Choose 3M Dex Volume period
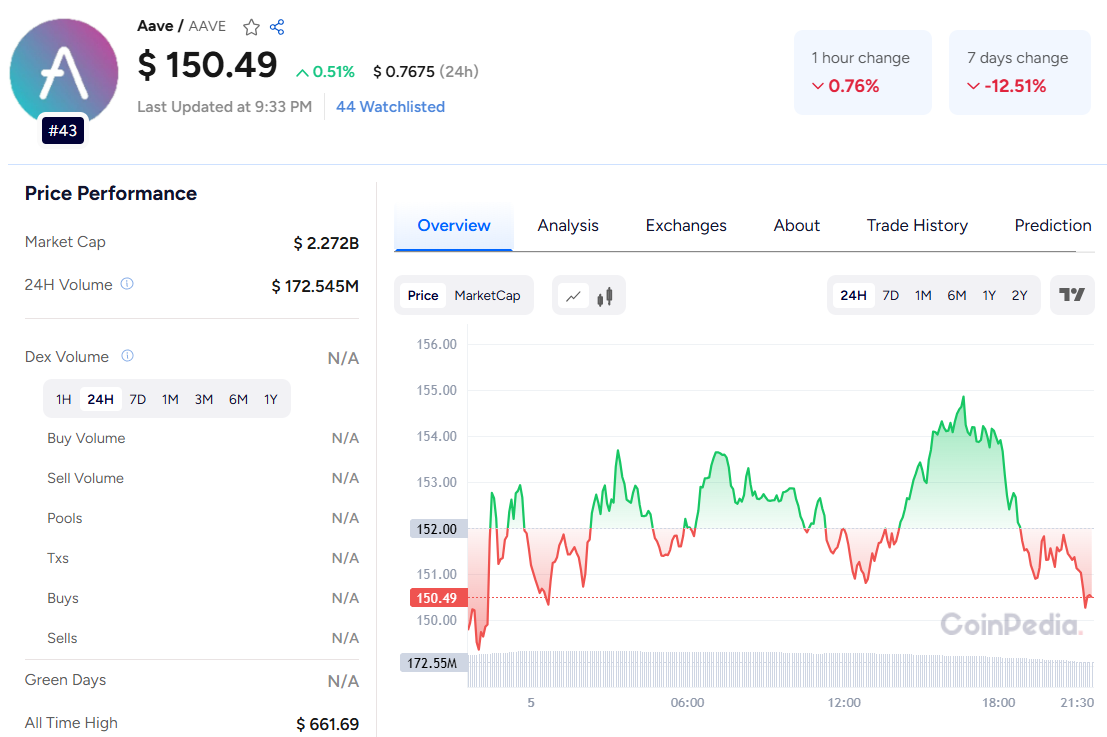 (204, 400)
